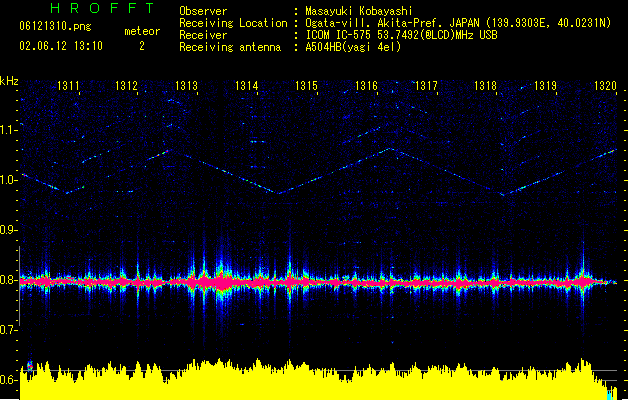Click the 1320 time axis marker
This screenshot has height=400, width=629.
[x=605, y=85]
